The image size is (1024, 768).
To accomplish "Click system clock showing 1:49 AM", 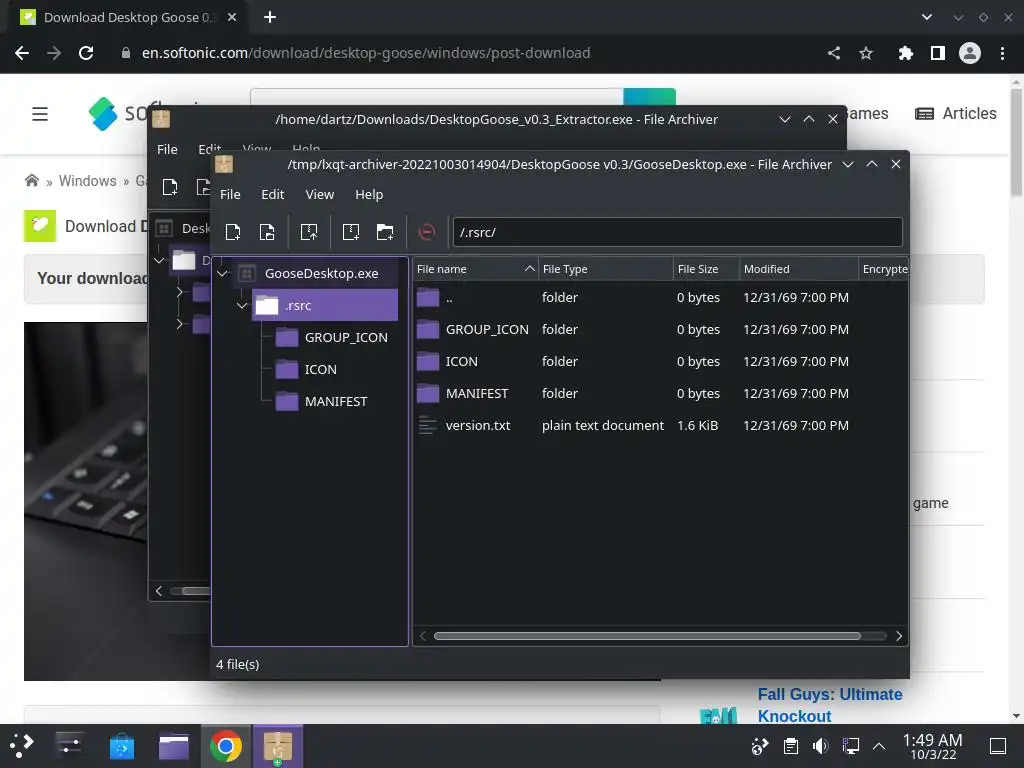I will tap(932, 746).
